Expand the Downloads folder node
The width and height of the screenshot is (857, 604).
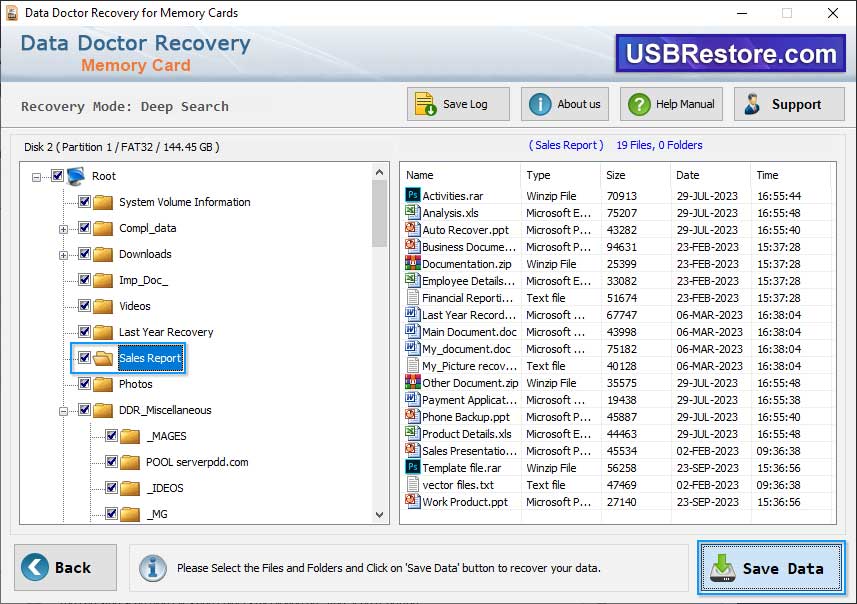[63, 255]
